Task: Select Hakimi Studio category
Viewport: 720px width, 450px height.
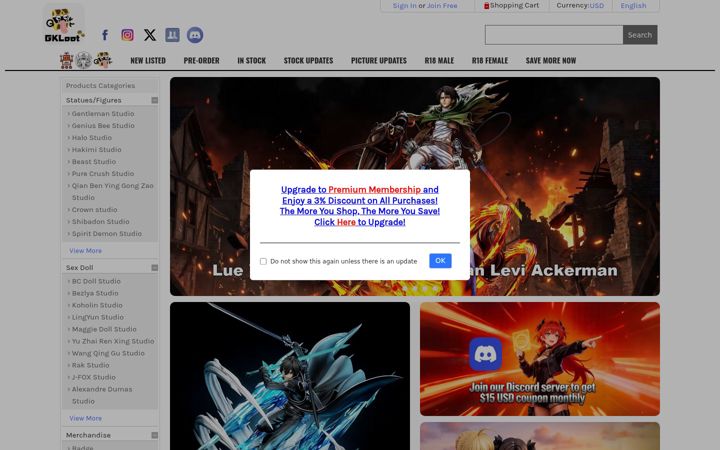Action: click(x=96, y=149)
